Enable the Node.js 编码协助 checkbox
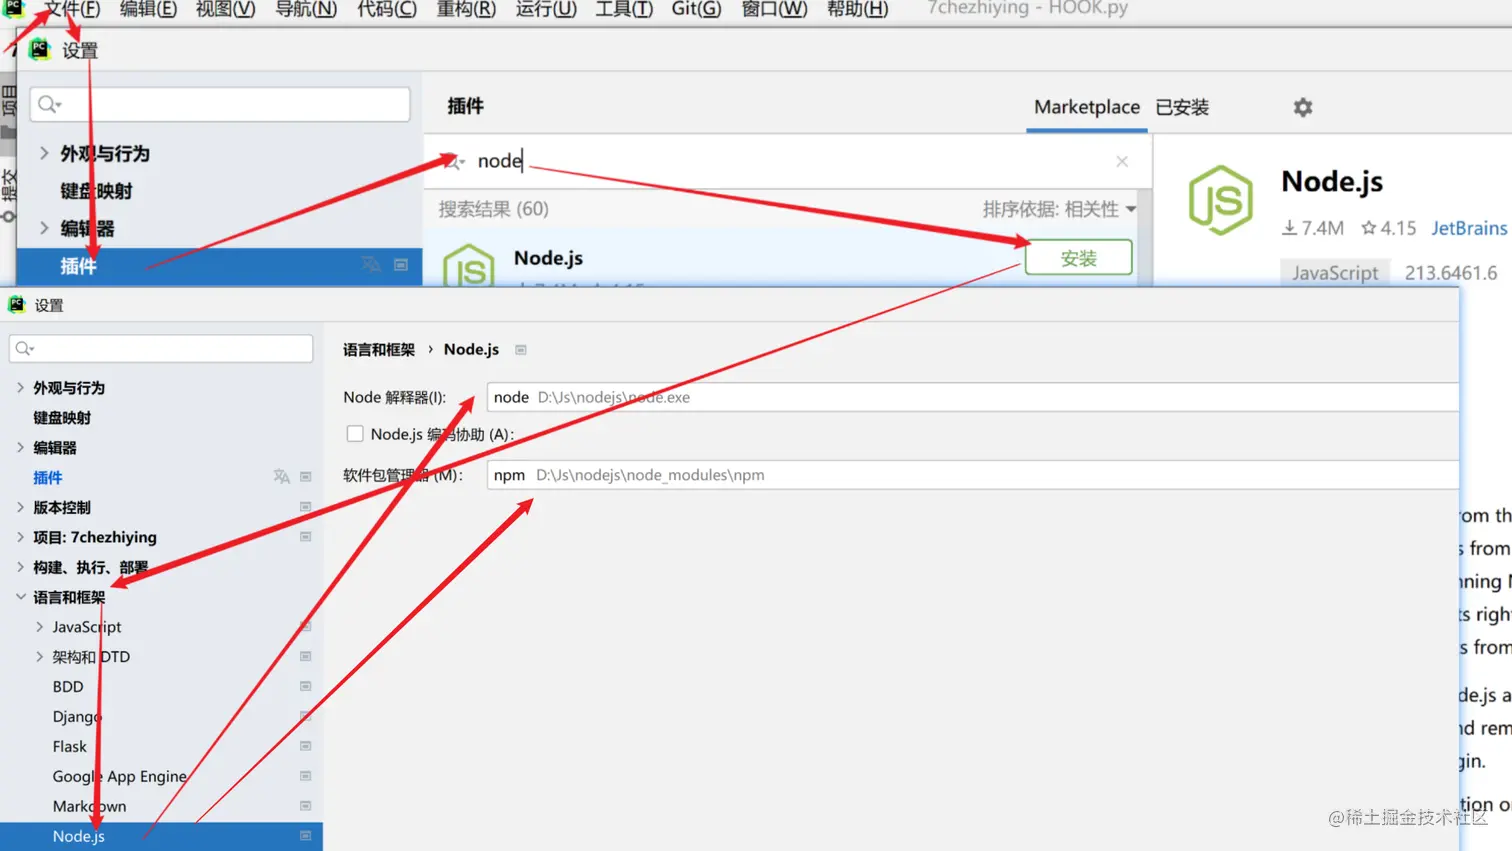This screenshot has width=1512, height=851. point(355,434)
